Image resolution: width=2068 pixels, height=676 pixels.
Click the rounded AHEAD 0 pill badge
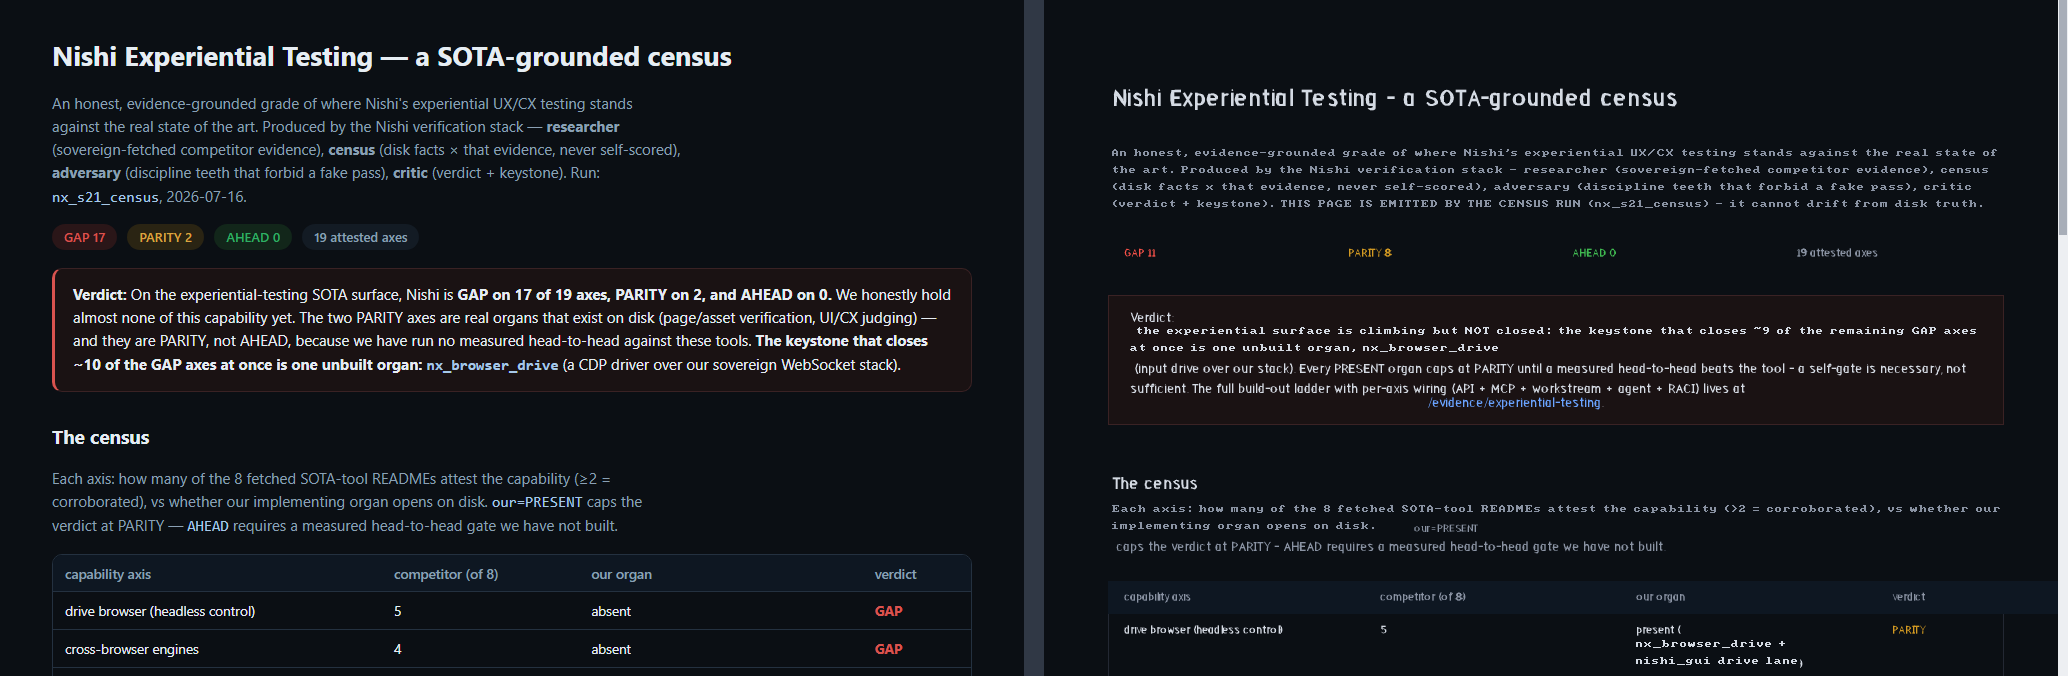point(253,237)
